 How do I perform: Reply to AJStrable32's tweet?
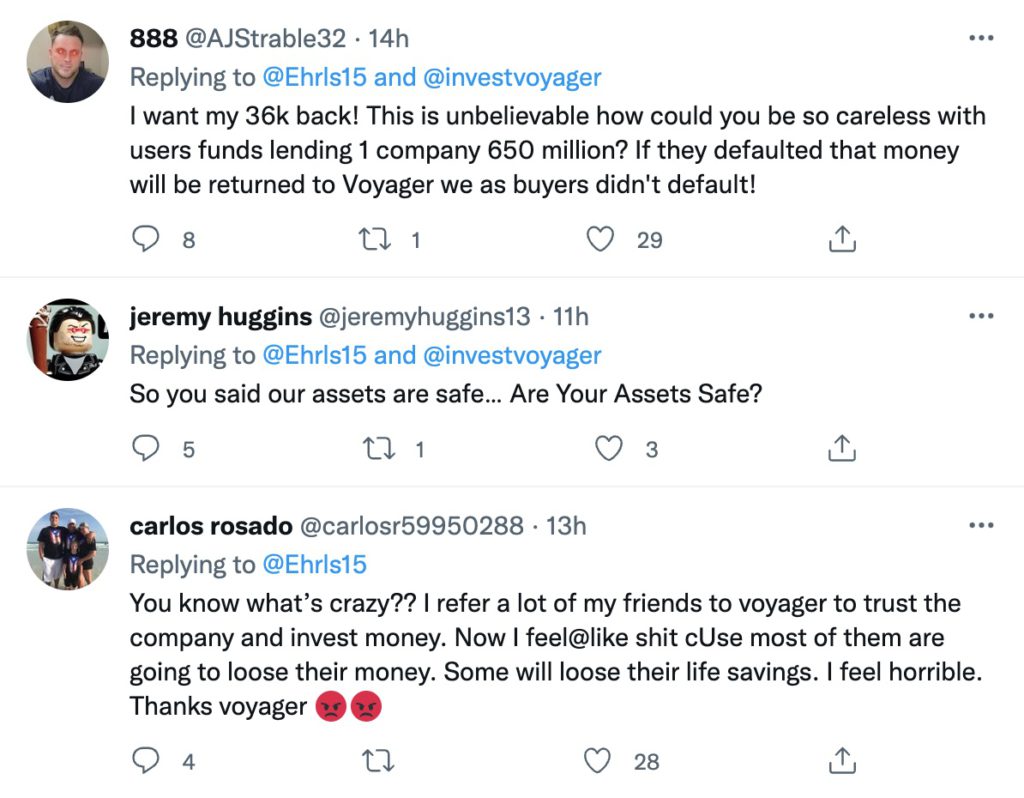pyautogui.click(x=147, y=239)
